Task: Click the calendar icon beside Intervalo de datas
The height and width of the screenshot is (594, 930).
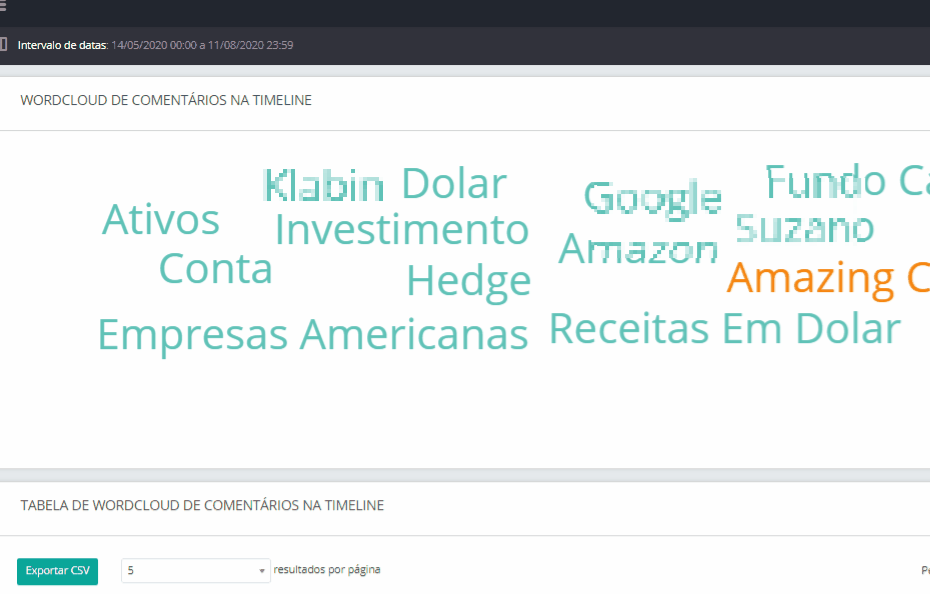Action: 3,45
